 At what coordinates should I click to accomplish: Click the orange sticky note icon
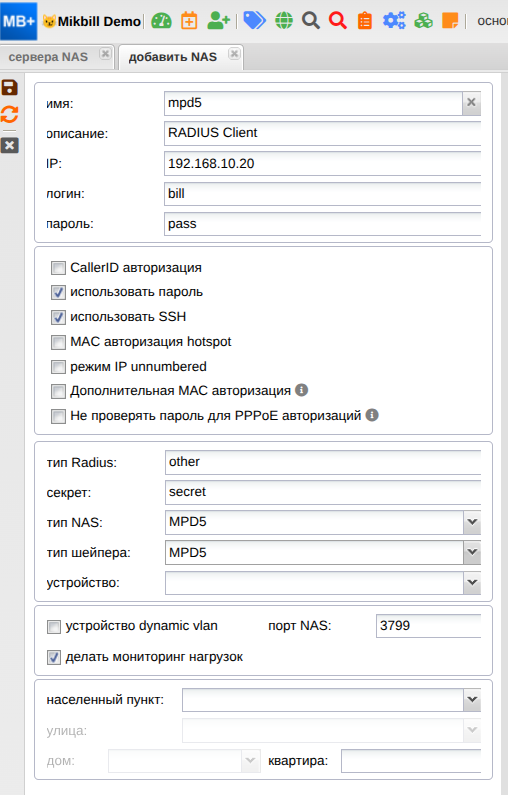click(450, 21)
